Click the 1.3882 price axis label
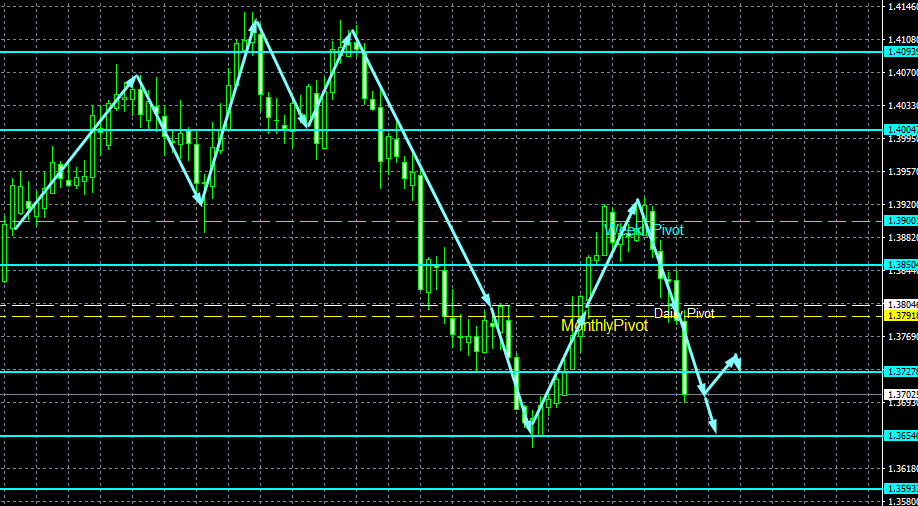This screenshot has width=918, height=506. [x=903, y=238]
